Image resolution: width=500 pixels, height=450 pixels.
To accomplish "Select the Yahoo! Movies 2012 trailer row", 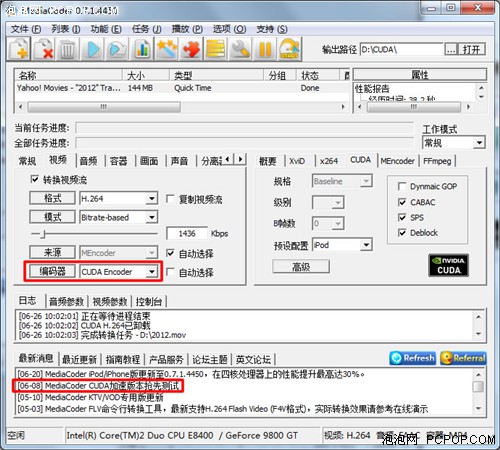I will pos(181,88).
